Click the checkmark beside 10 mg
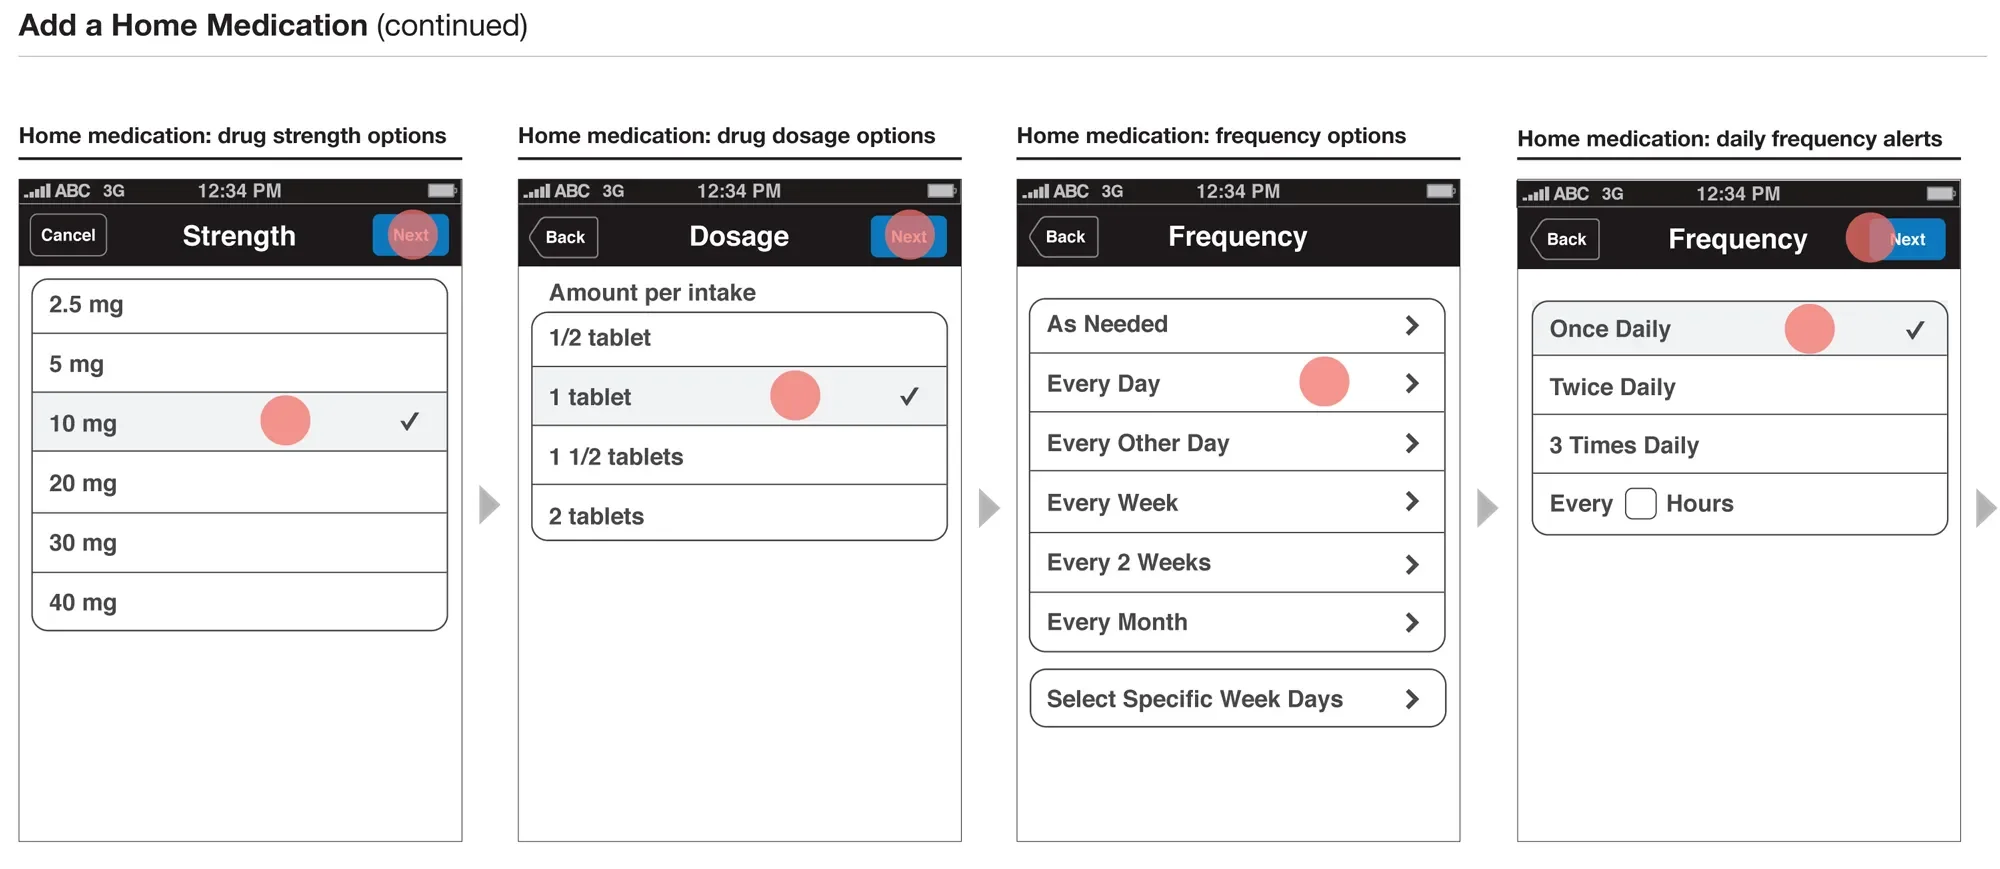This screenshot has width=2000, height=869. pos(409,421)
